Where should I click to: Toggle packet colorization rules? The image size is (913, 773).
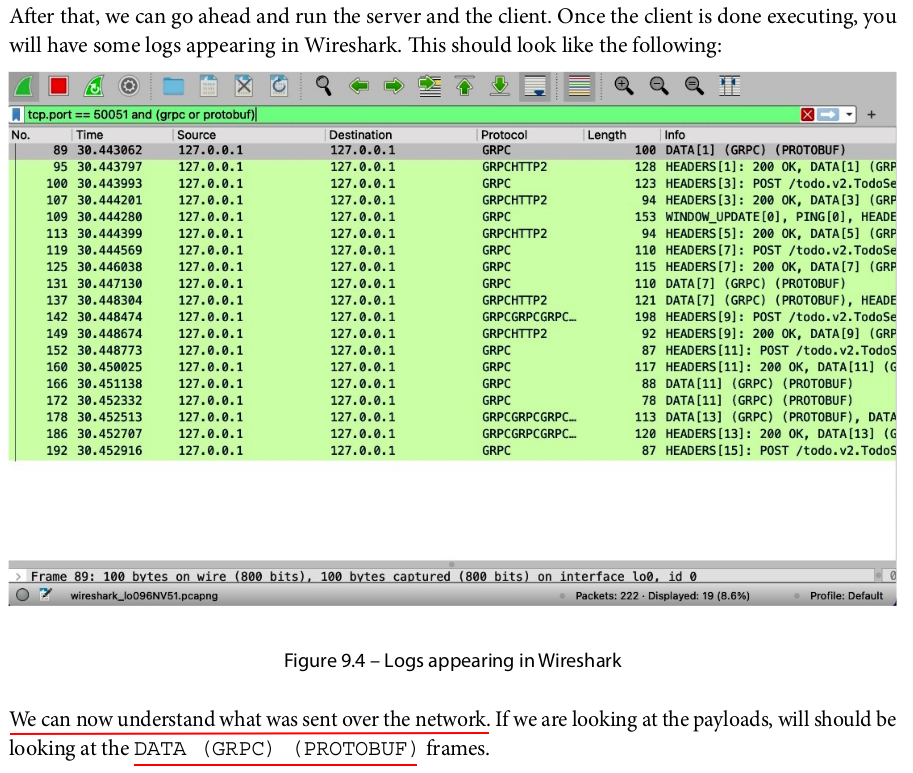579,87
